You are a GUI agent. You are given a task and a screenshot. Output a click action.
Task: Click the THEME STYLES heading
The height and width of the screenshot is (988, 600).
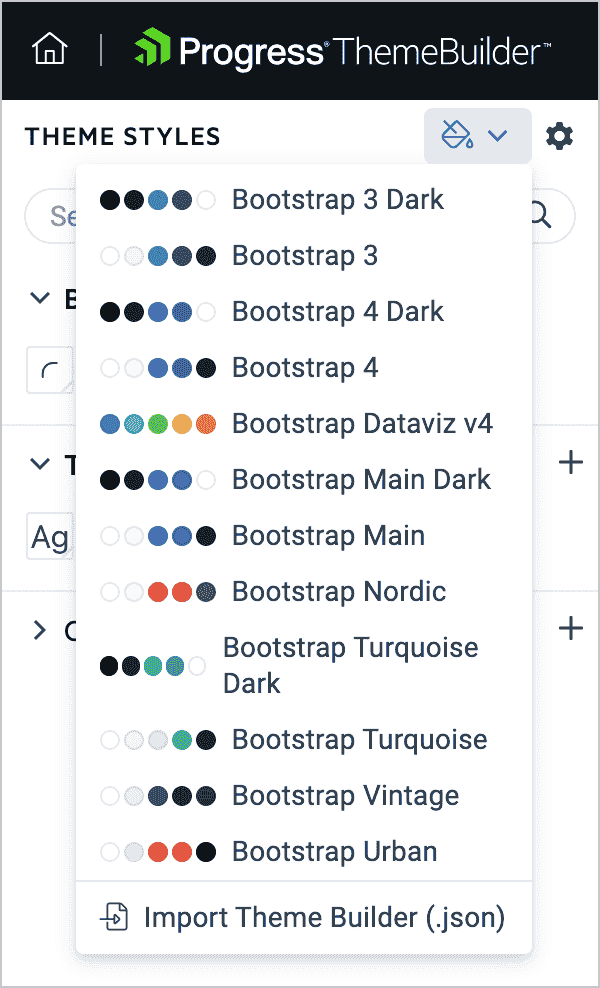point(123,136)
